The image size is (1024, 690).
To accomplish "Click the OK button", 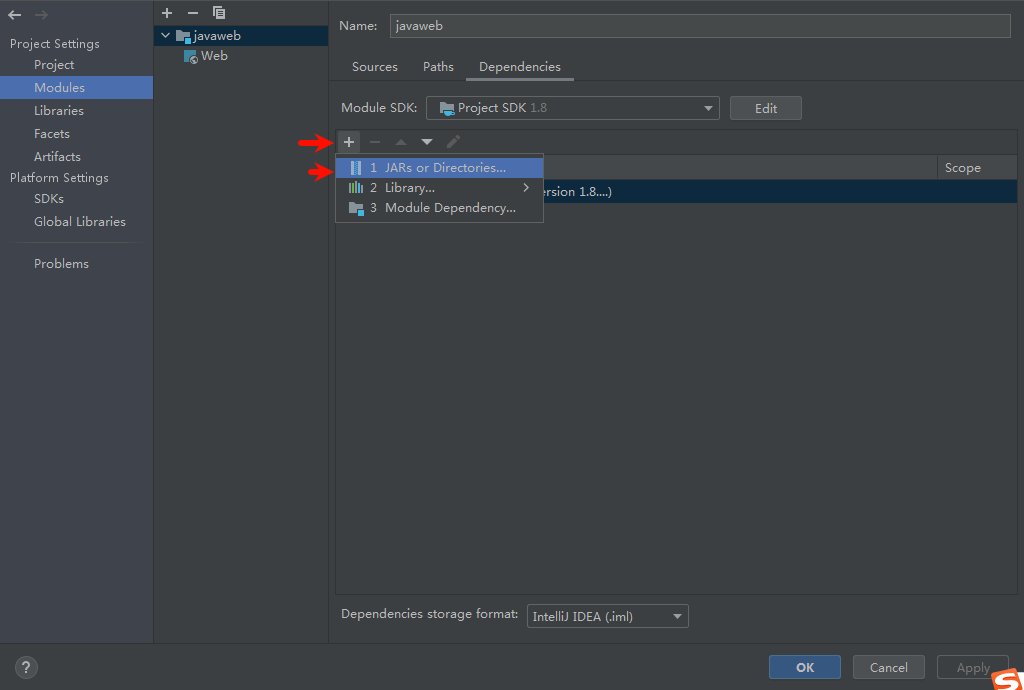I will pos(805,667).
